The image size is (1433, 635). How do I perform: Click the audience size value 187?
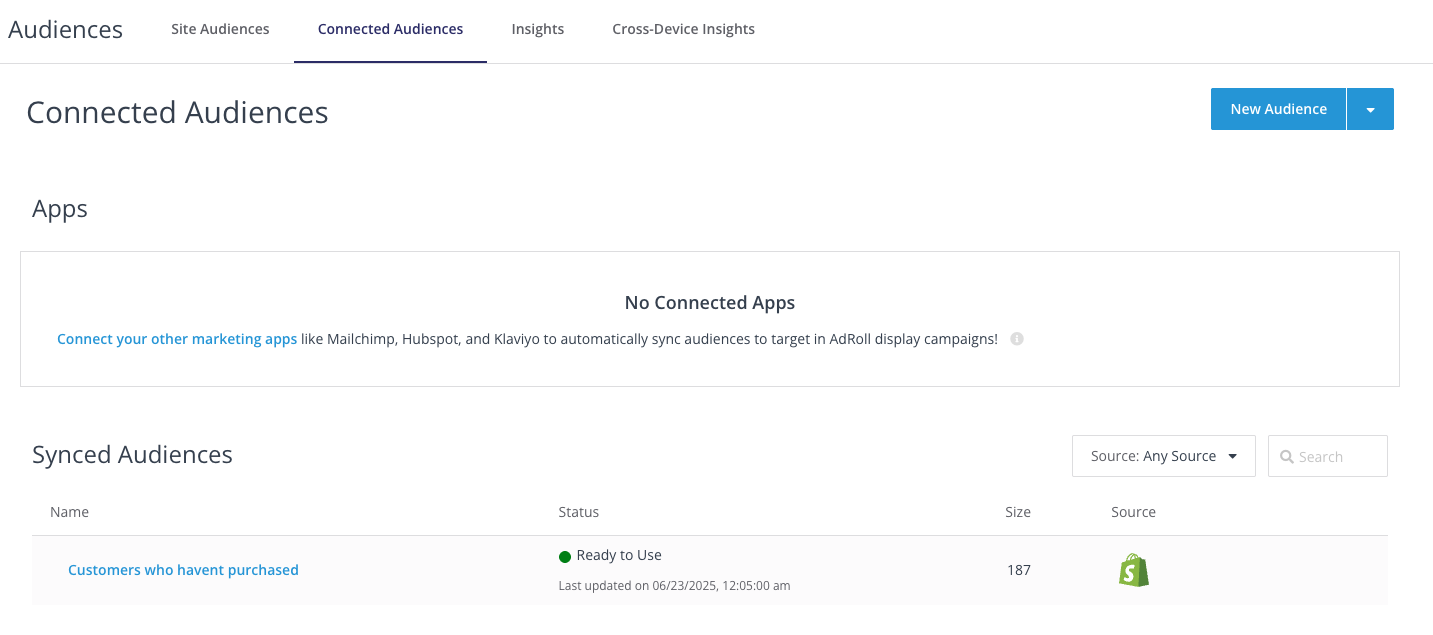coord(1018,570)
